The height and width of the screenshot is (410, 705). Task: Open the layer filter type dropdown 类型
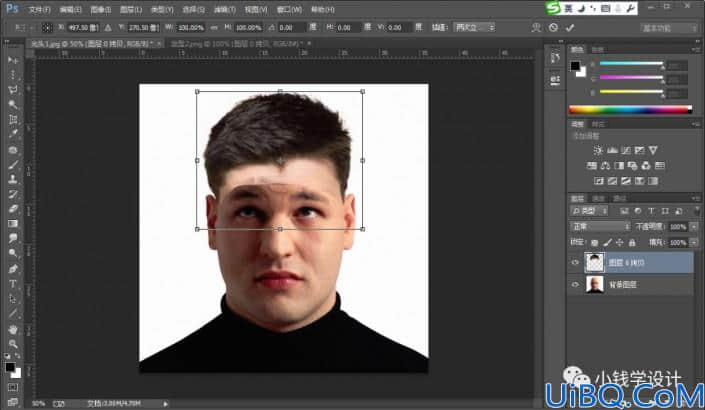point(589,211)
